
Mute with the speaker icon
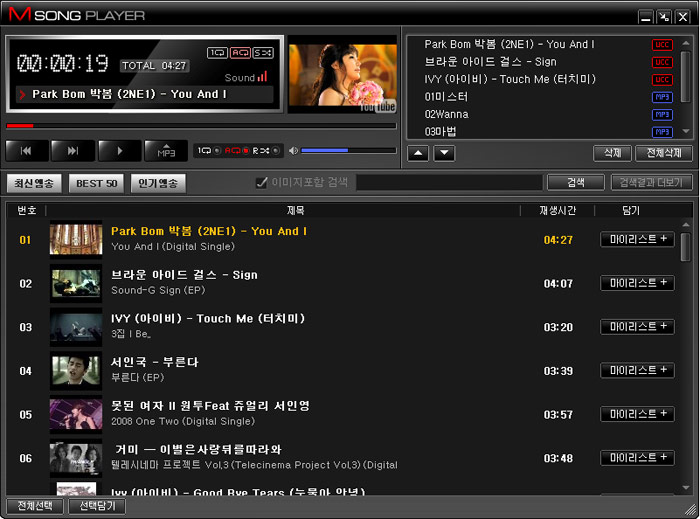point(293,151)
